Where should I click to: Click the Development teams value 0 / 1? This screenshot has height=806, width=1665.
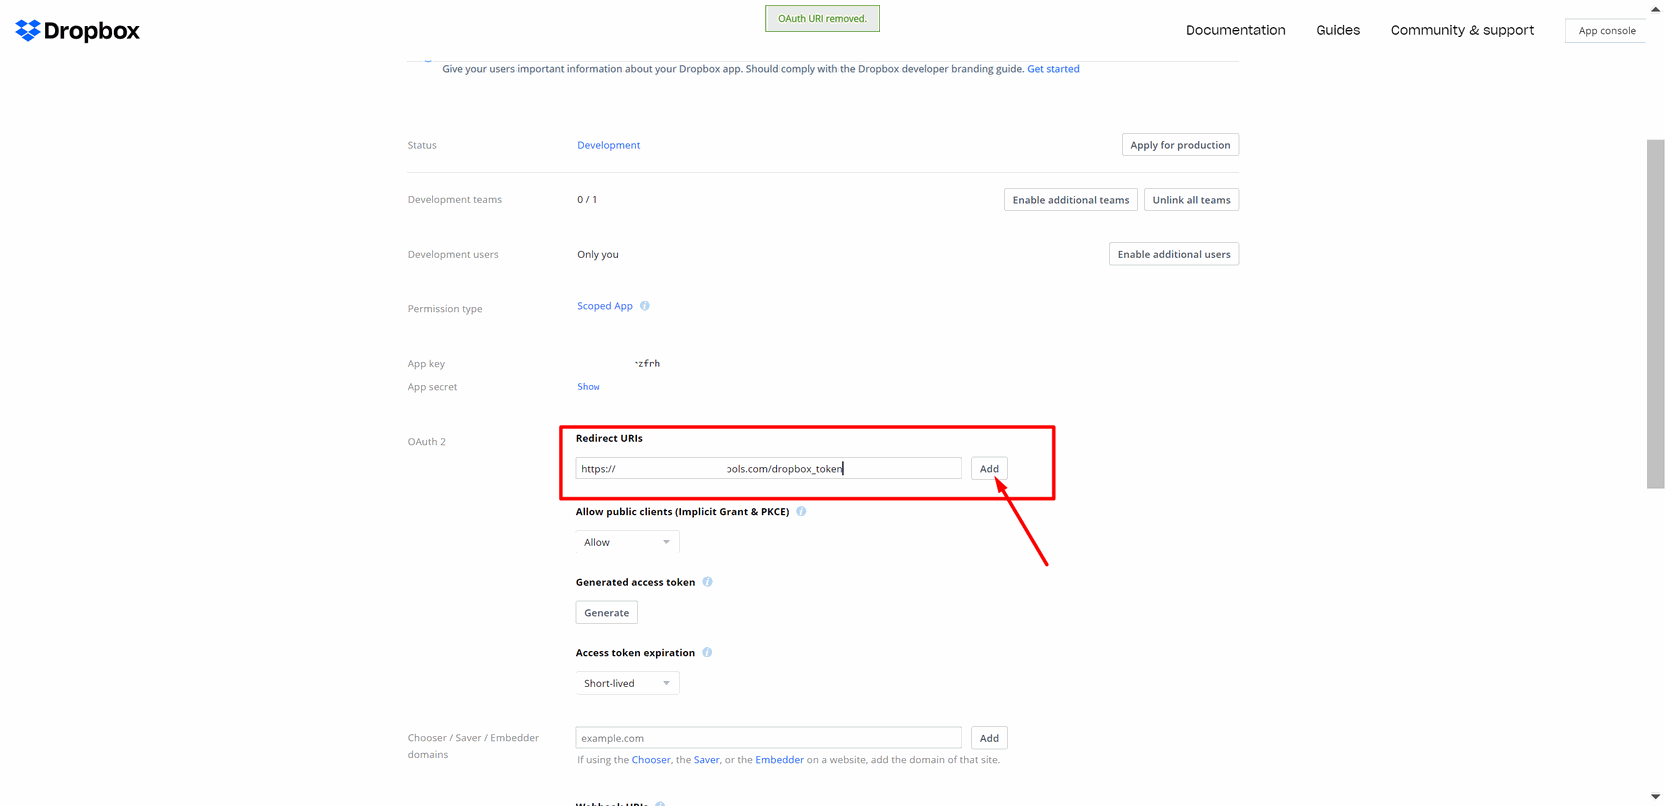pos(587,199)
